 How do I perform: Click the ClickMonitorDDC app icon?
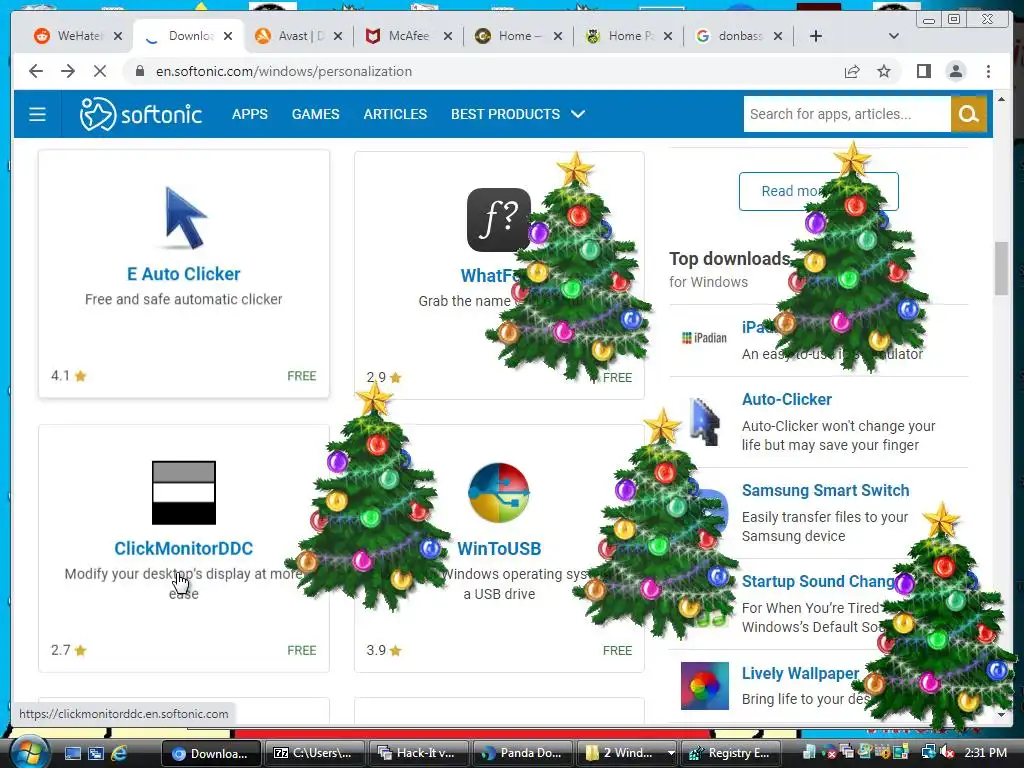click(x=184, y=492)
